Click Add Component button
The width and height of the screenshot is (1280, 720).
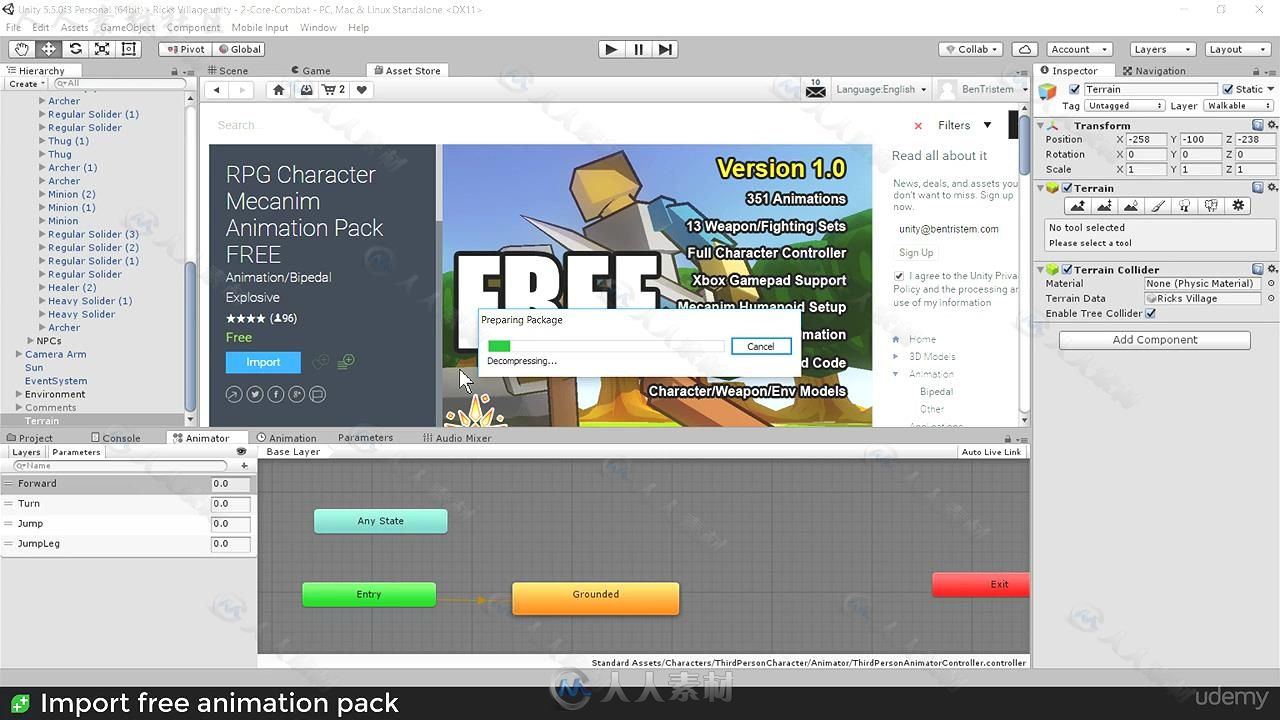[1155, 340]
